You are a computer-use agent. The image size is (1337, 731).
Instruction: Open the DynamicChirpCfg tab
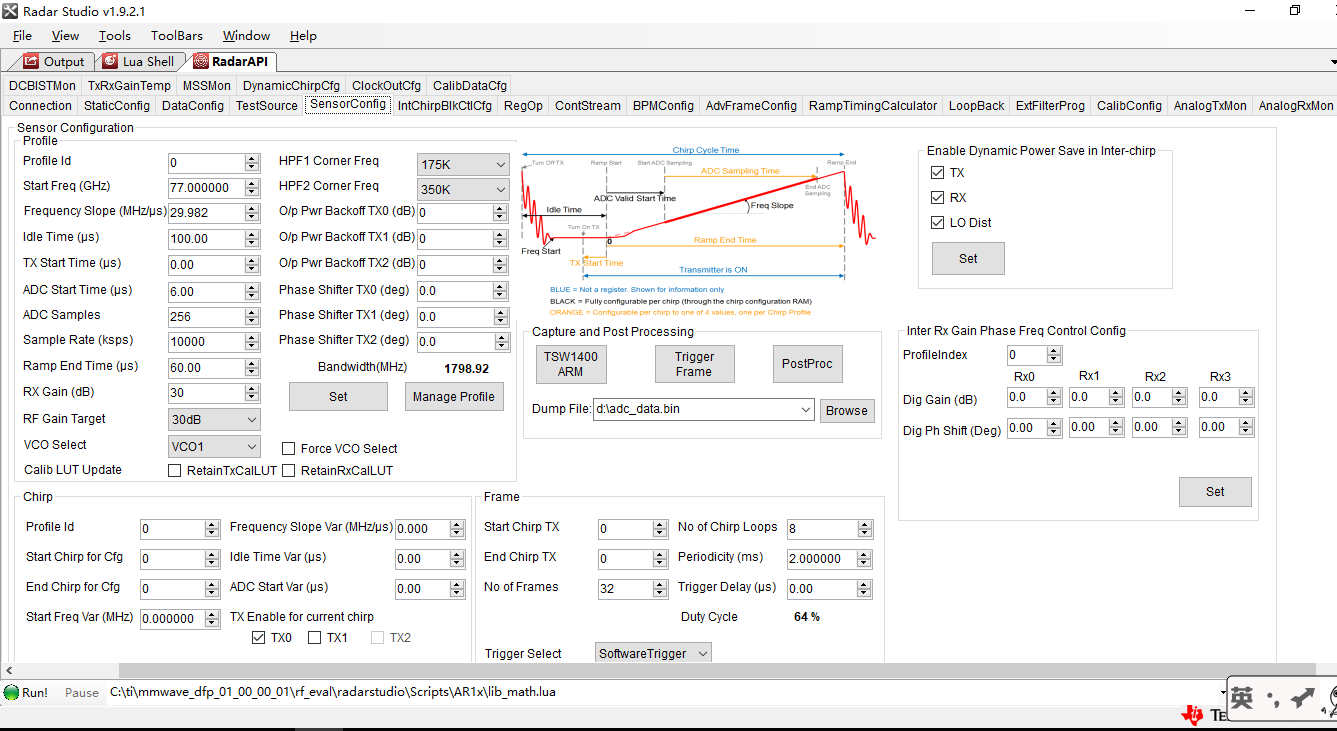[291, 85]
